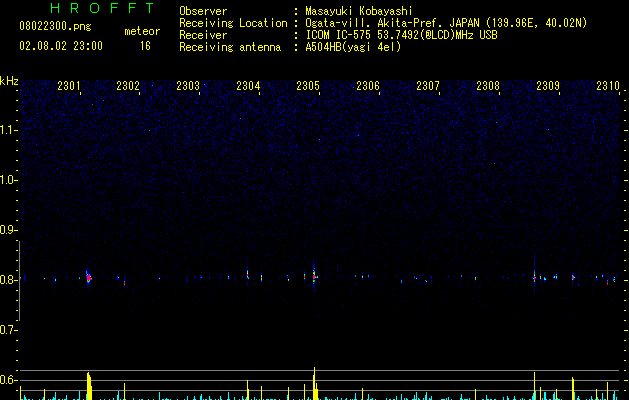
Task: Click the 2301 time marker
Action: [69, 86]
